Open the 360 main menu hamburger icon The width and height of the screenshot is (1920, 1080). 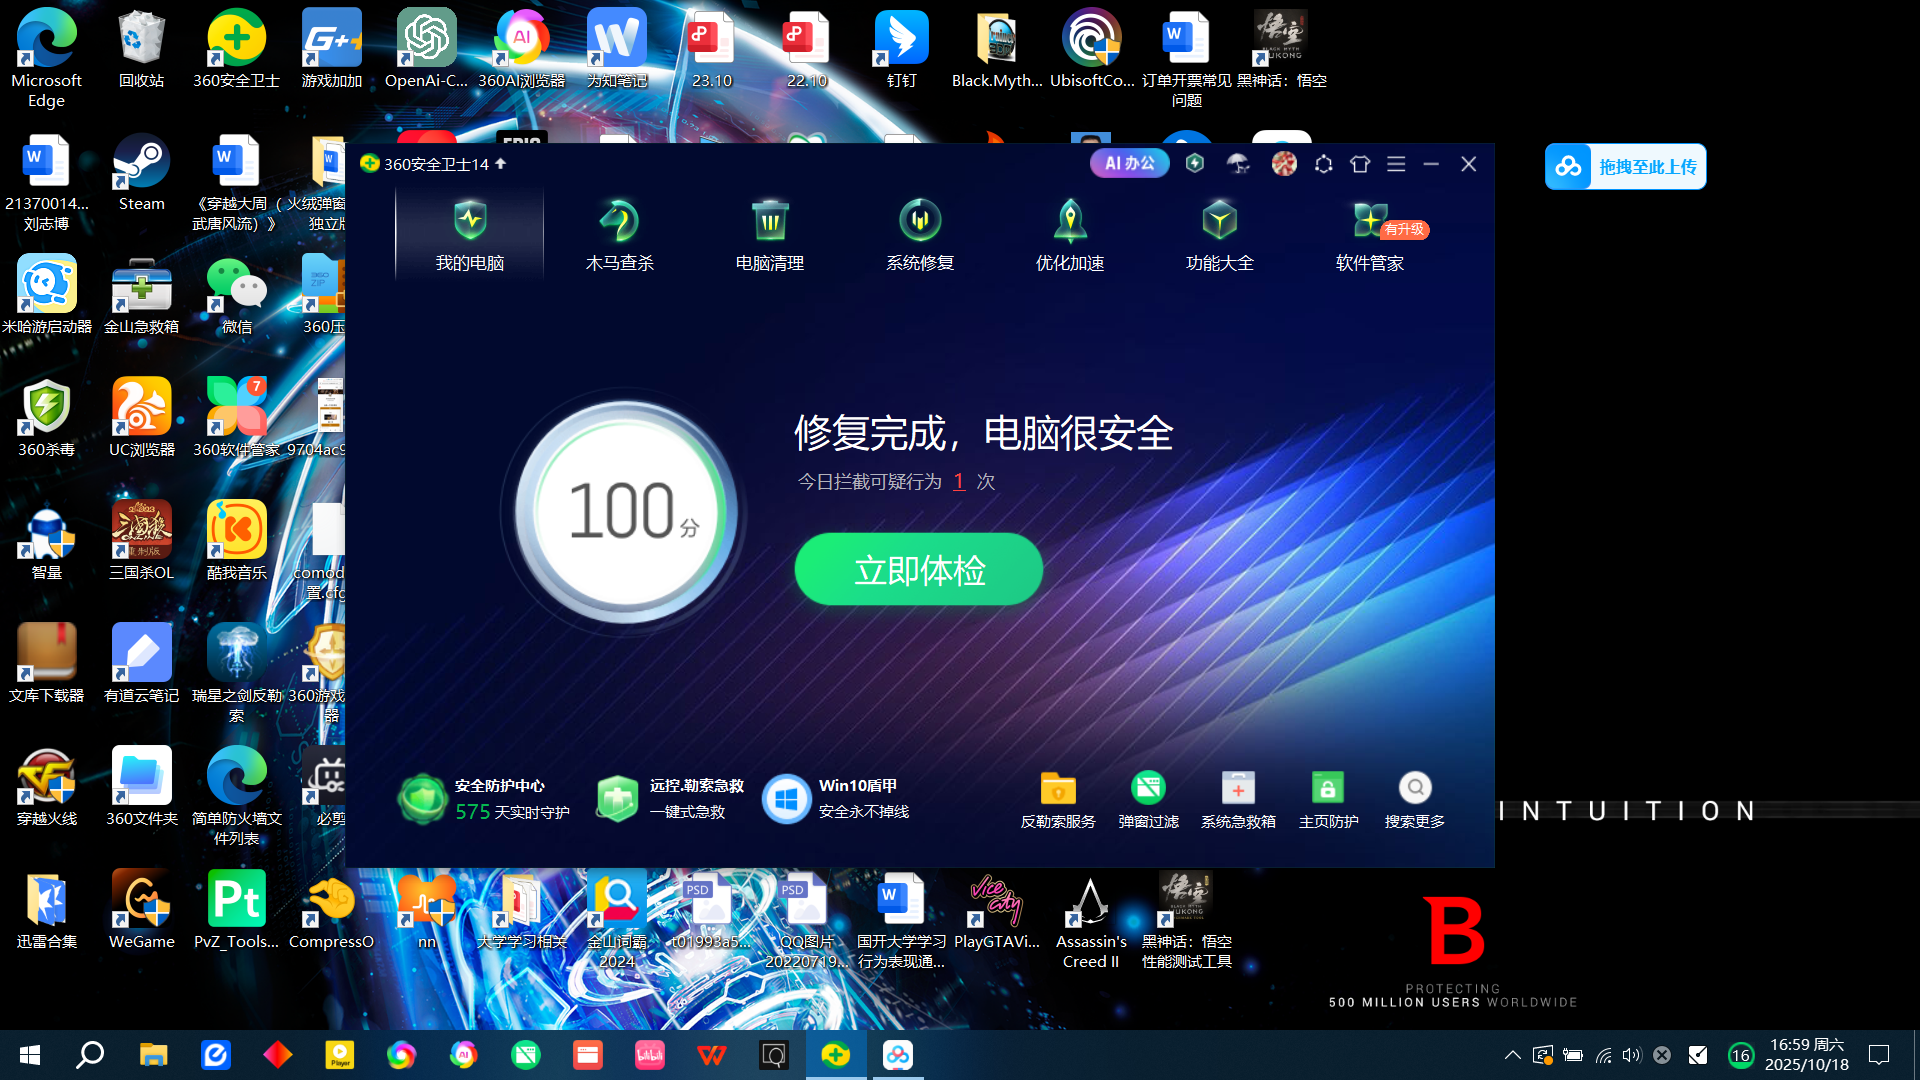(x=1396, y=164)
